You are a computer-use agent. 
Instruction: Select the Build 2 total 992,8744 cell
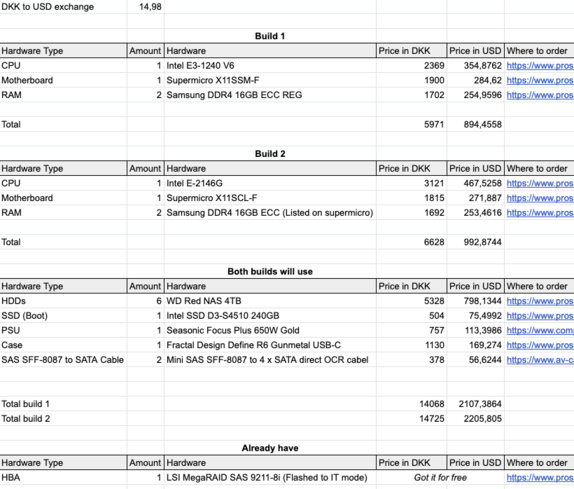pyautogui.click(x=476, y=242)
